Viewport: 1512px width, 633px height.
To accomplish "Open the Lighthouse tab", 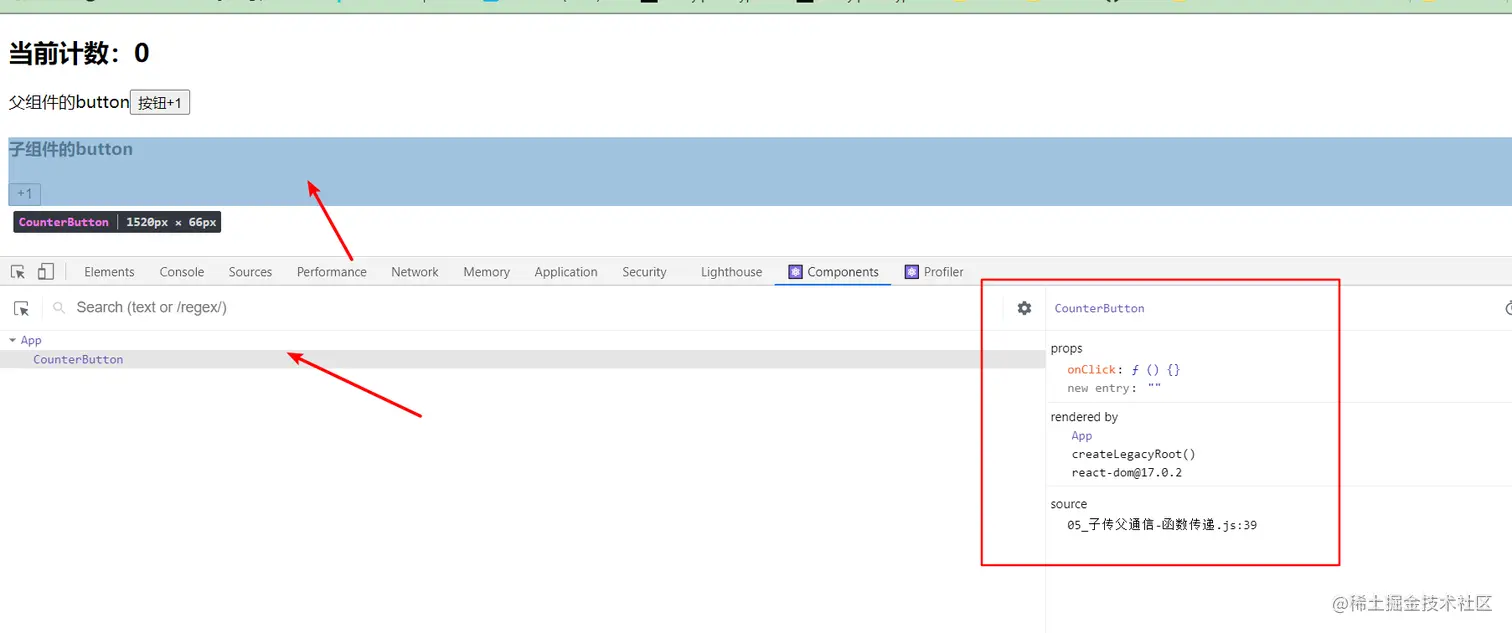I will click(x=731, y=272).
